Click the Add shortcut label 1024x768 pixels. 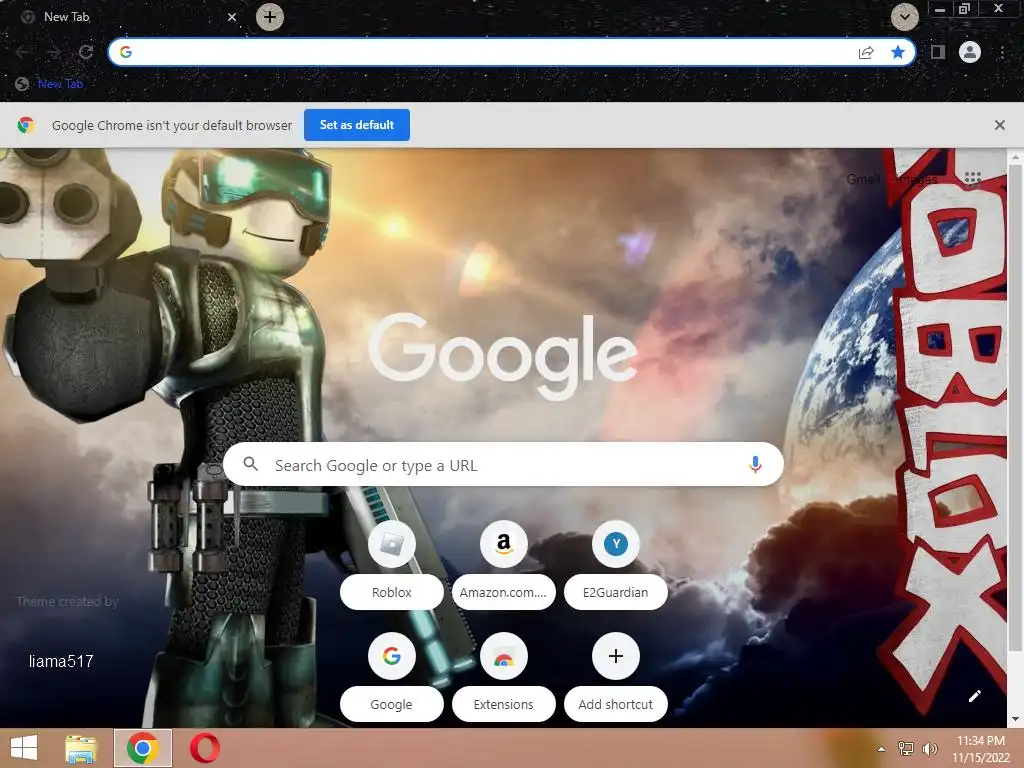[615, 704]
